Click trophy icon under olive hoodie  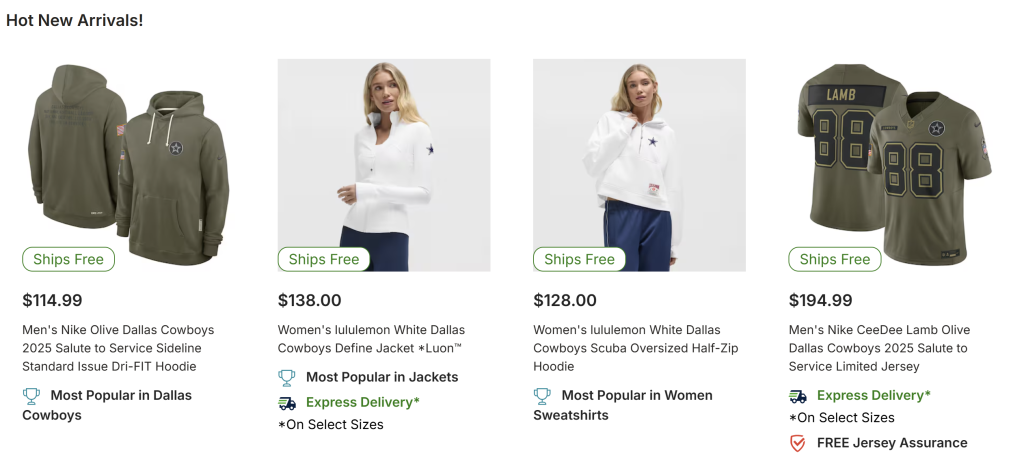[x=31, y=395]
